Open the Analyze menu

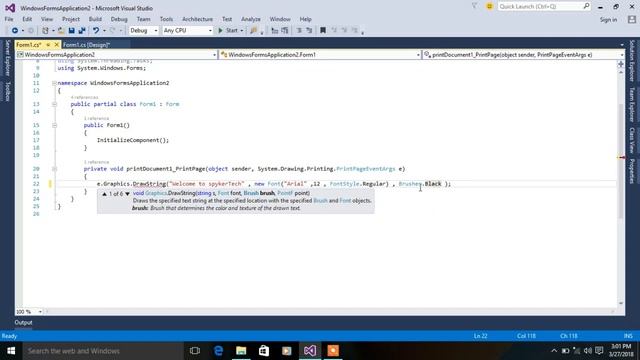click(x=251, y=19)
